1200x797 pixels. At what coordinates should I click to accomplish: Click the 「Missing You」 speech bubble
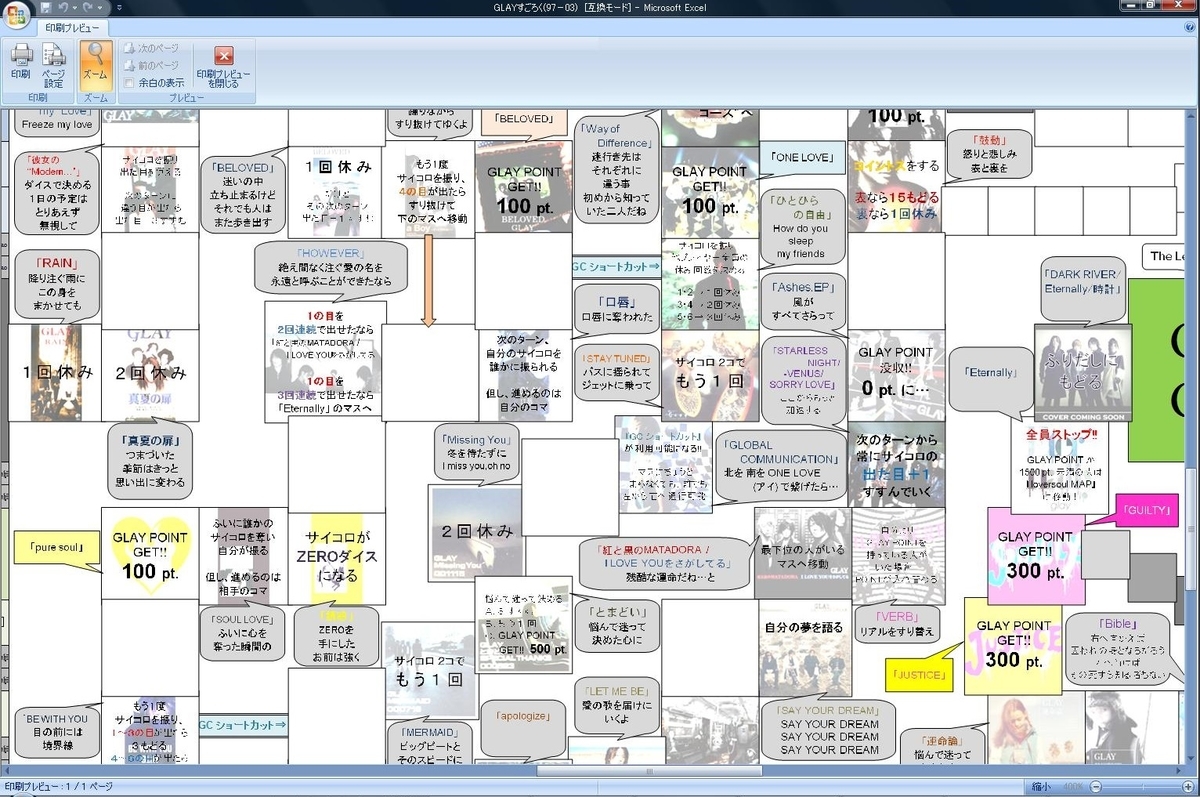point(478,452)
